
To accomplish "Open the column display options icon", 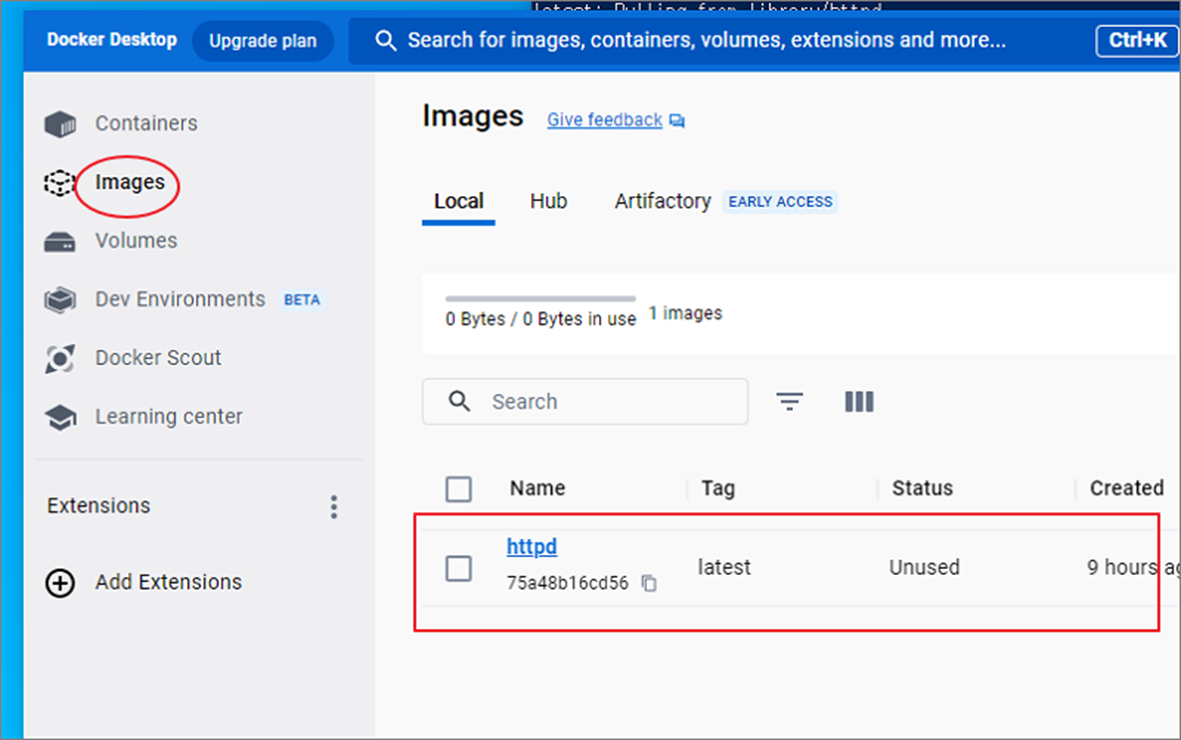I will (859, 402).
